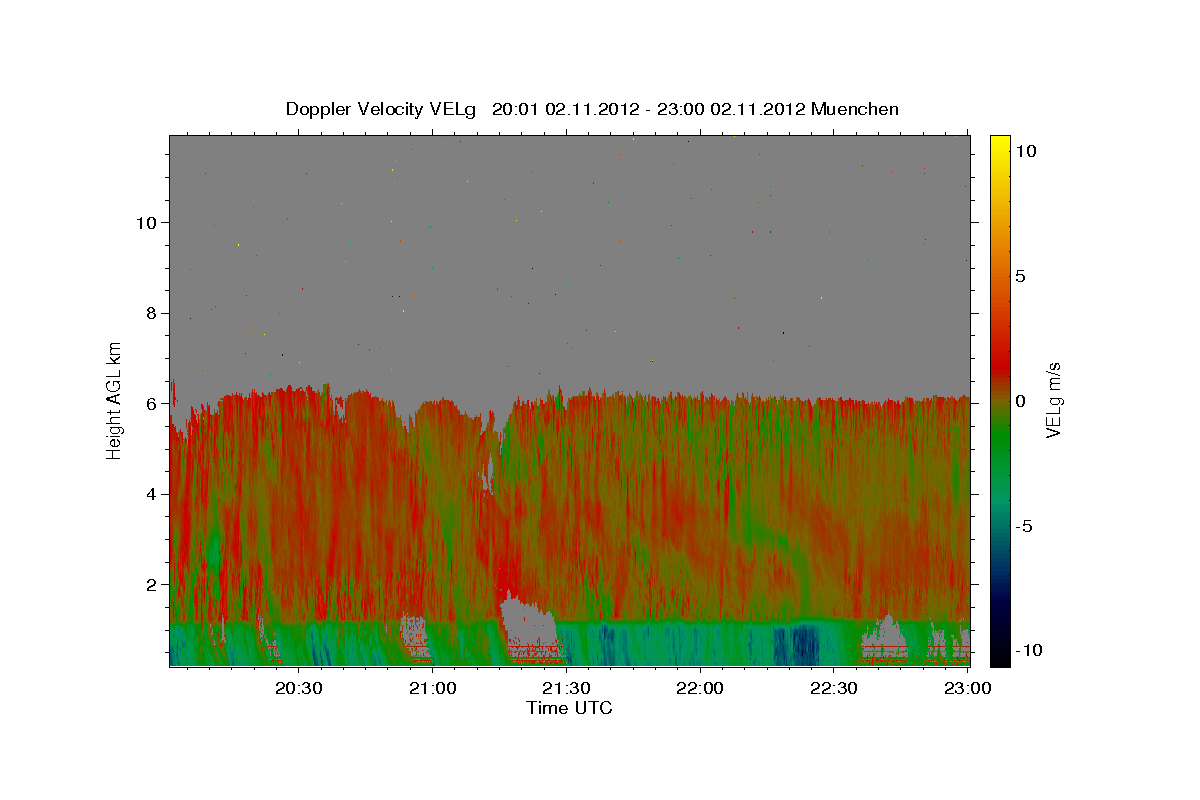The width and height of the screenshot is (1200, 800).
Task: Click the height tick label 10
Action: tap(145, 222)
